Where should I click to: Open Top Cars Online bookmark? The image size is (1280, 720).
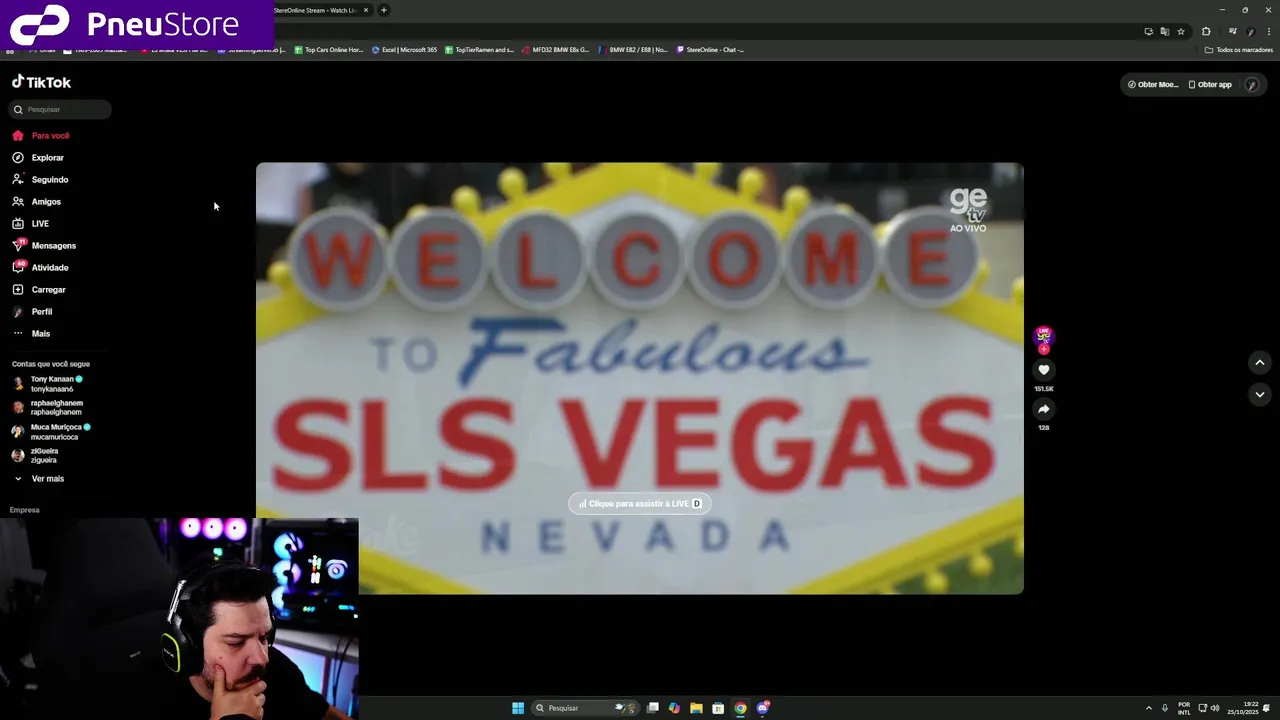(x=329, y=50)
